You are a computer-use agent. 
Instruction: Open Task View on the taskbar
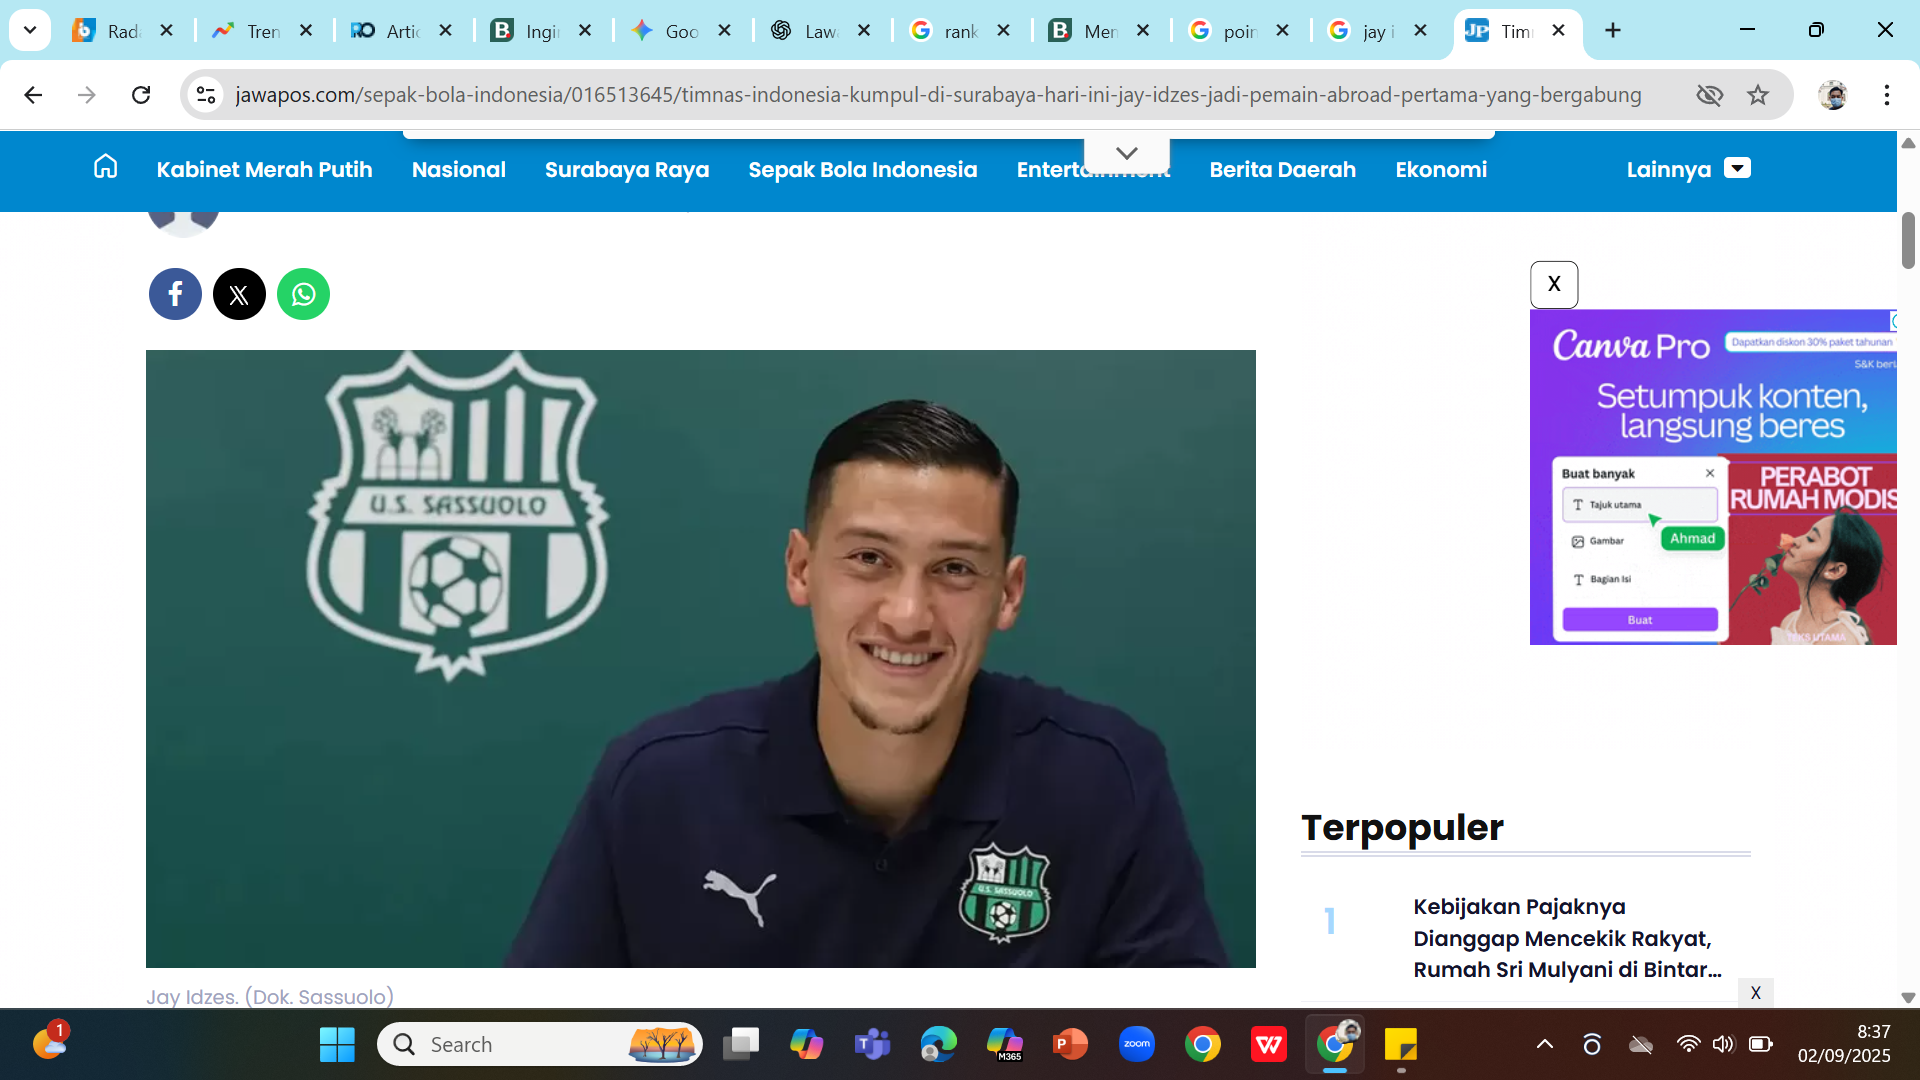[x=741, y=1044]
